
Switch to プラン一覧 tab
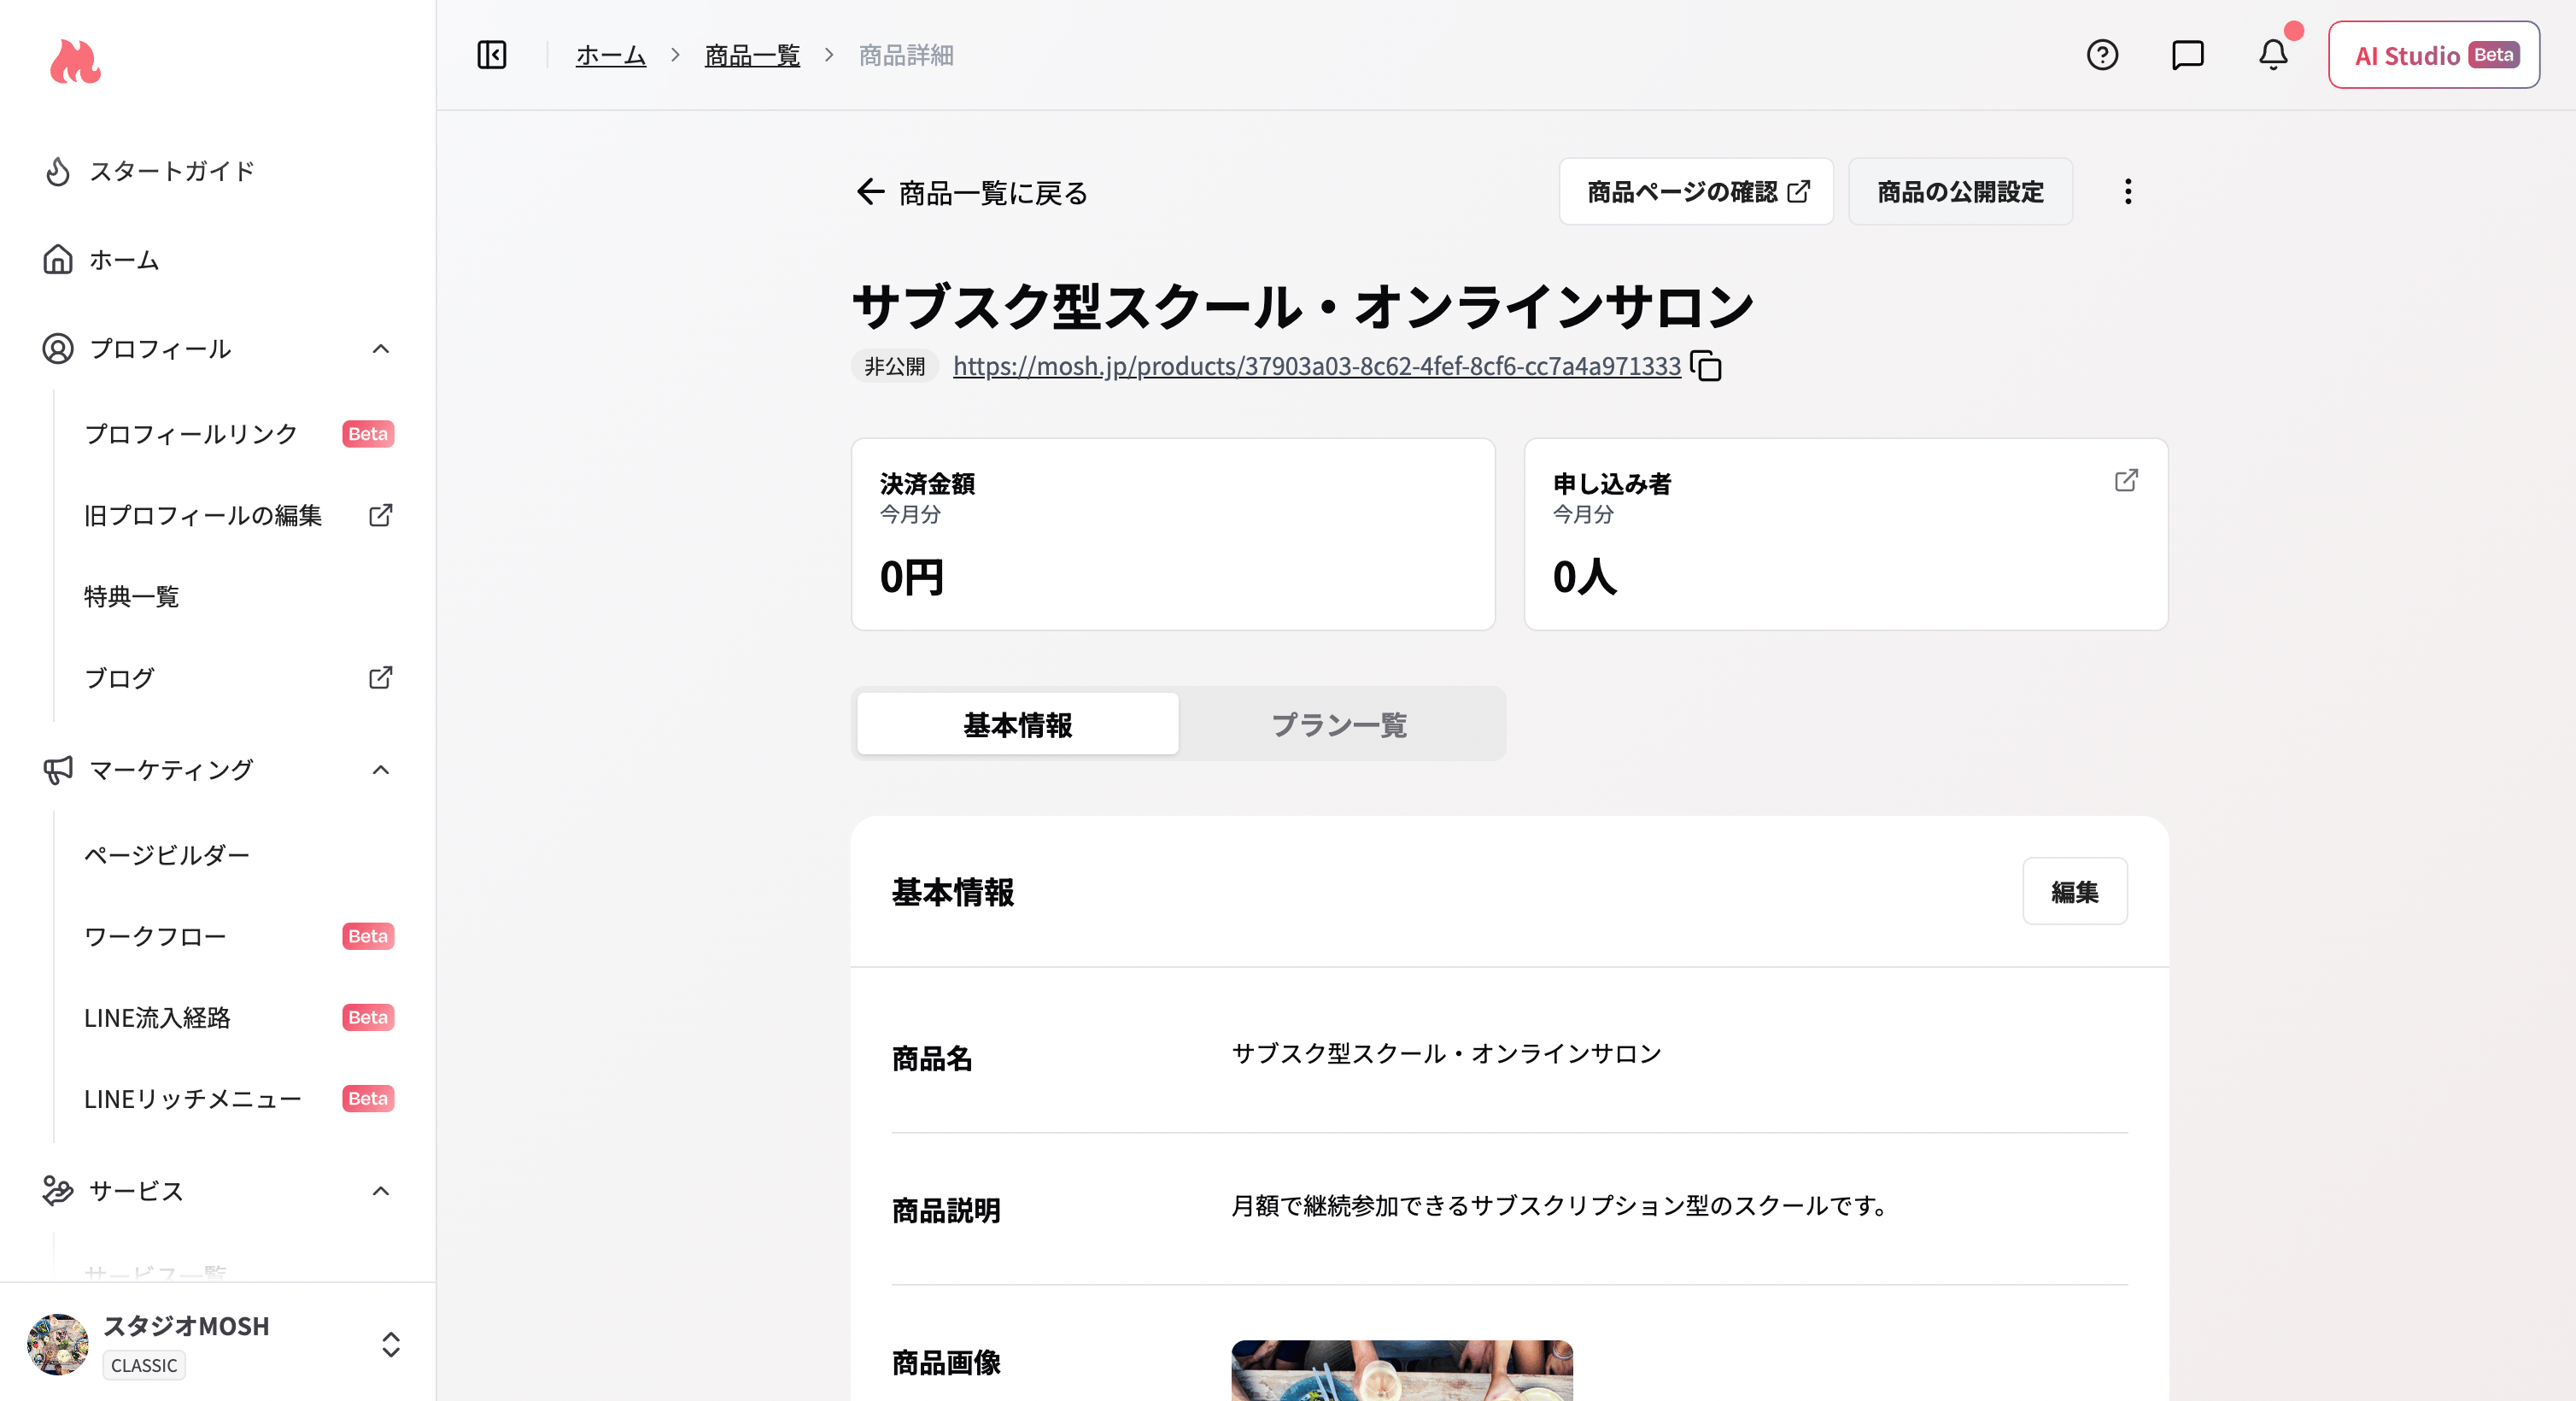[1339, 724]
